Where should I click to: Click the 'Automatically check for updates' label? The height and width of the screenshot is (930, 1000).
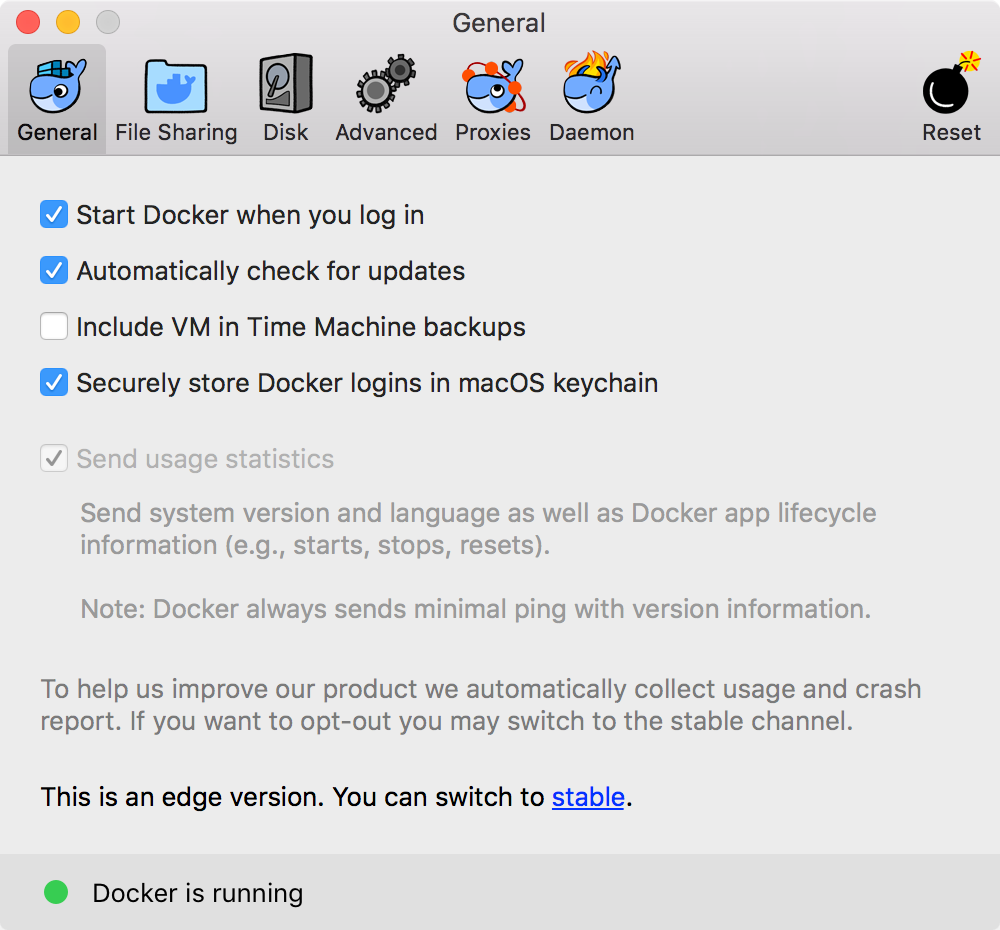click(x=270, y=271)
